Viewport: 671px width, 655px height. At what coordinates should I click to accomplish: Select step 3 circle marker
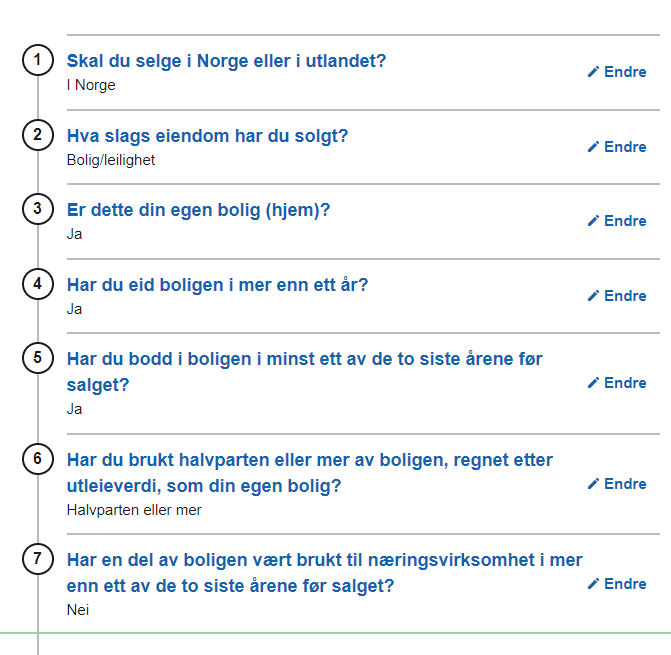(37, 209)
